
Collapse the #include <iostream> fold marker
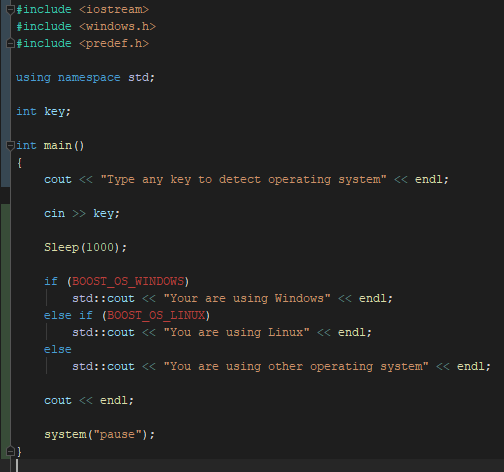coord(10,10)
